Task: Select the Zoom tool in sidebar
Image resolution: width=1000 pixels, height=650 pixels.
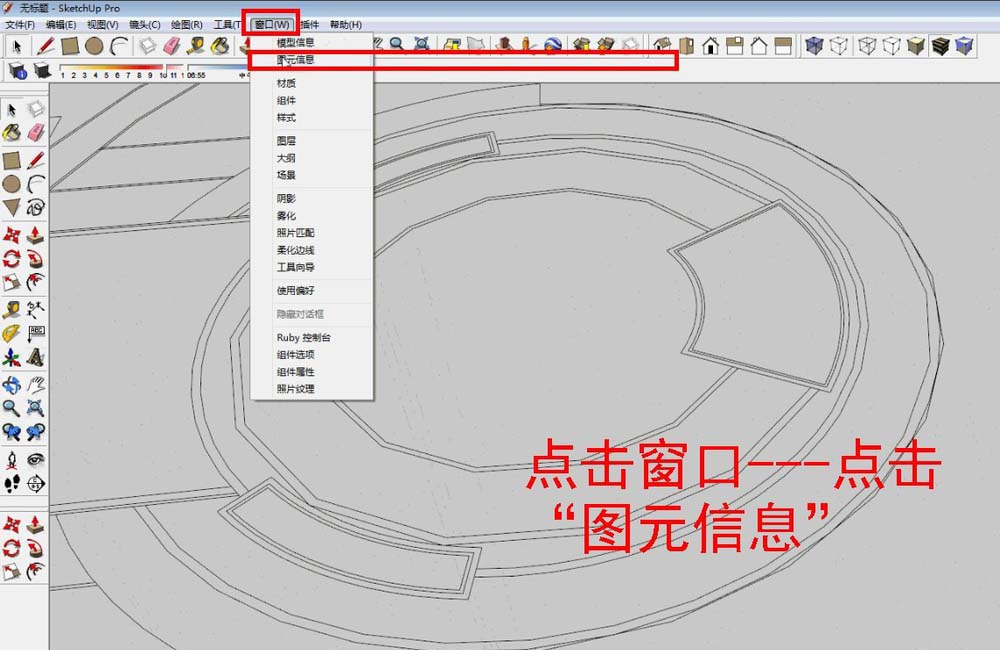Action: click(11, 407)
